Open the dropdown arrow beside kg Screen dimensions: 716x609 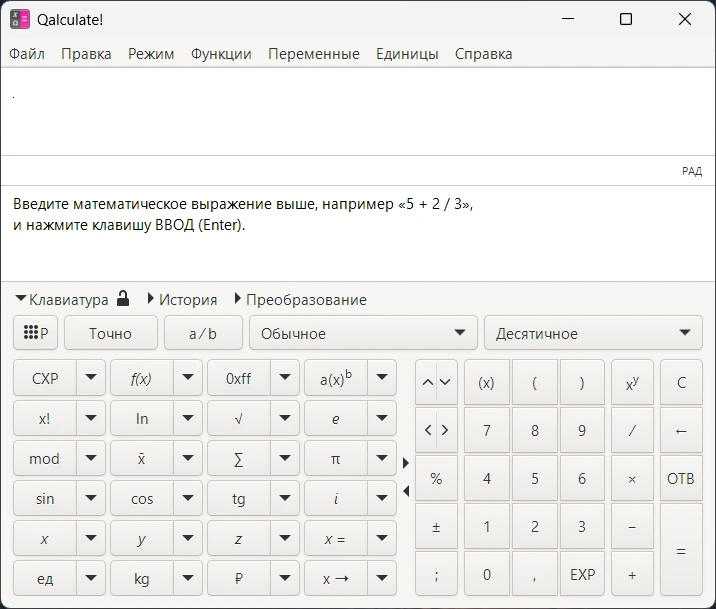[188, 578]
